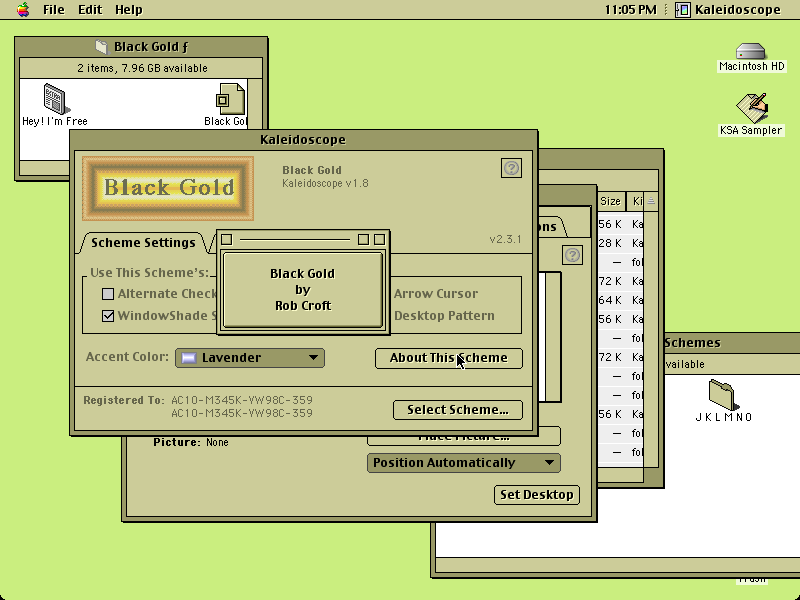Open the Help menu

click(x=129, y=10)
